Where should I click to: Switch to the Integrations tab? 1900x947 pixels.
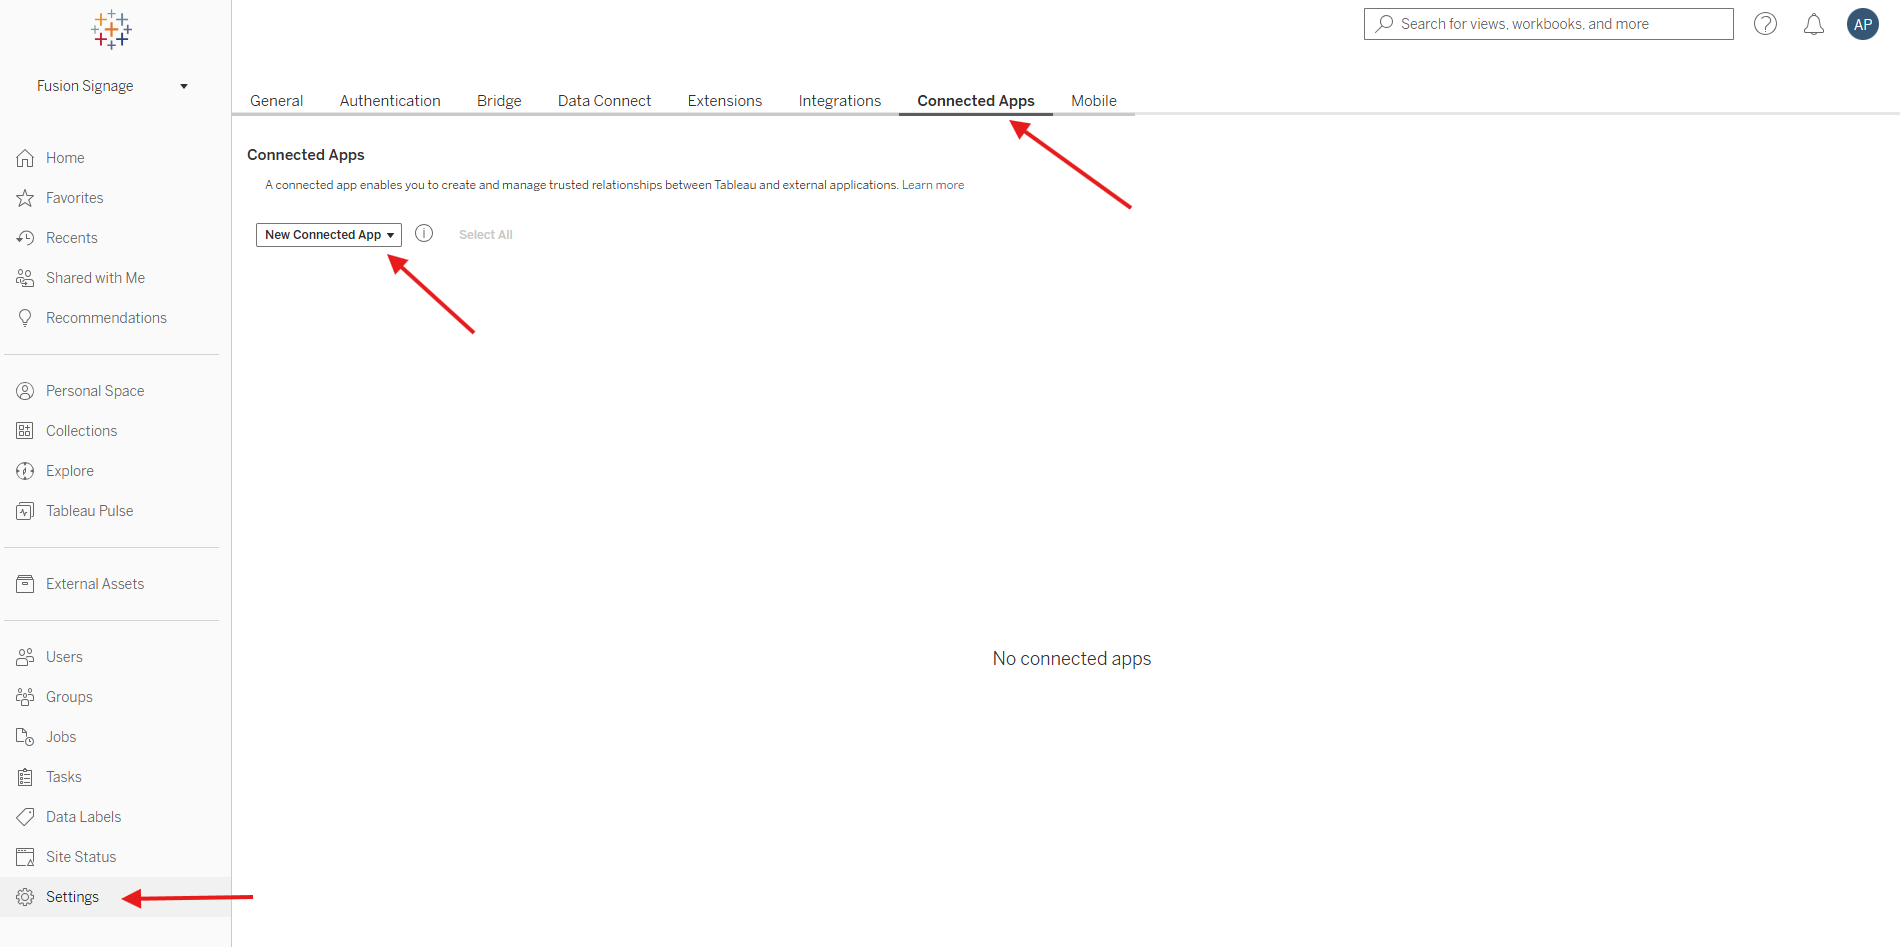840,101
